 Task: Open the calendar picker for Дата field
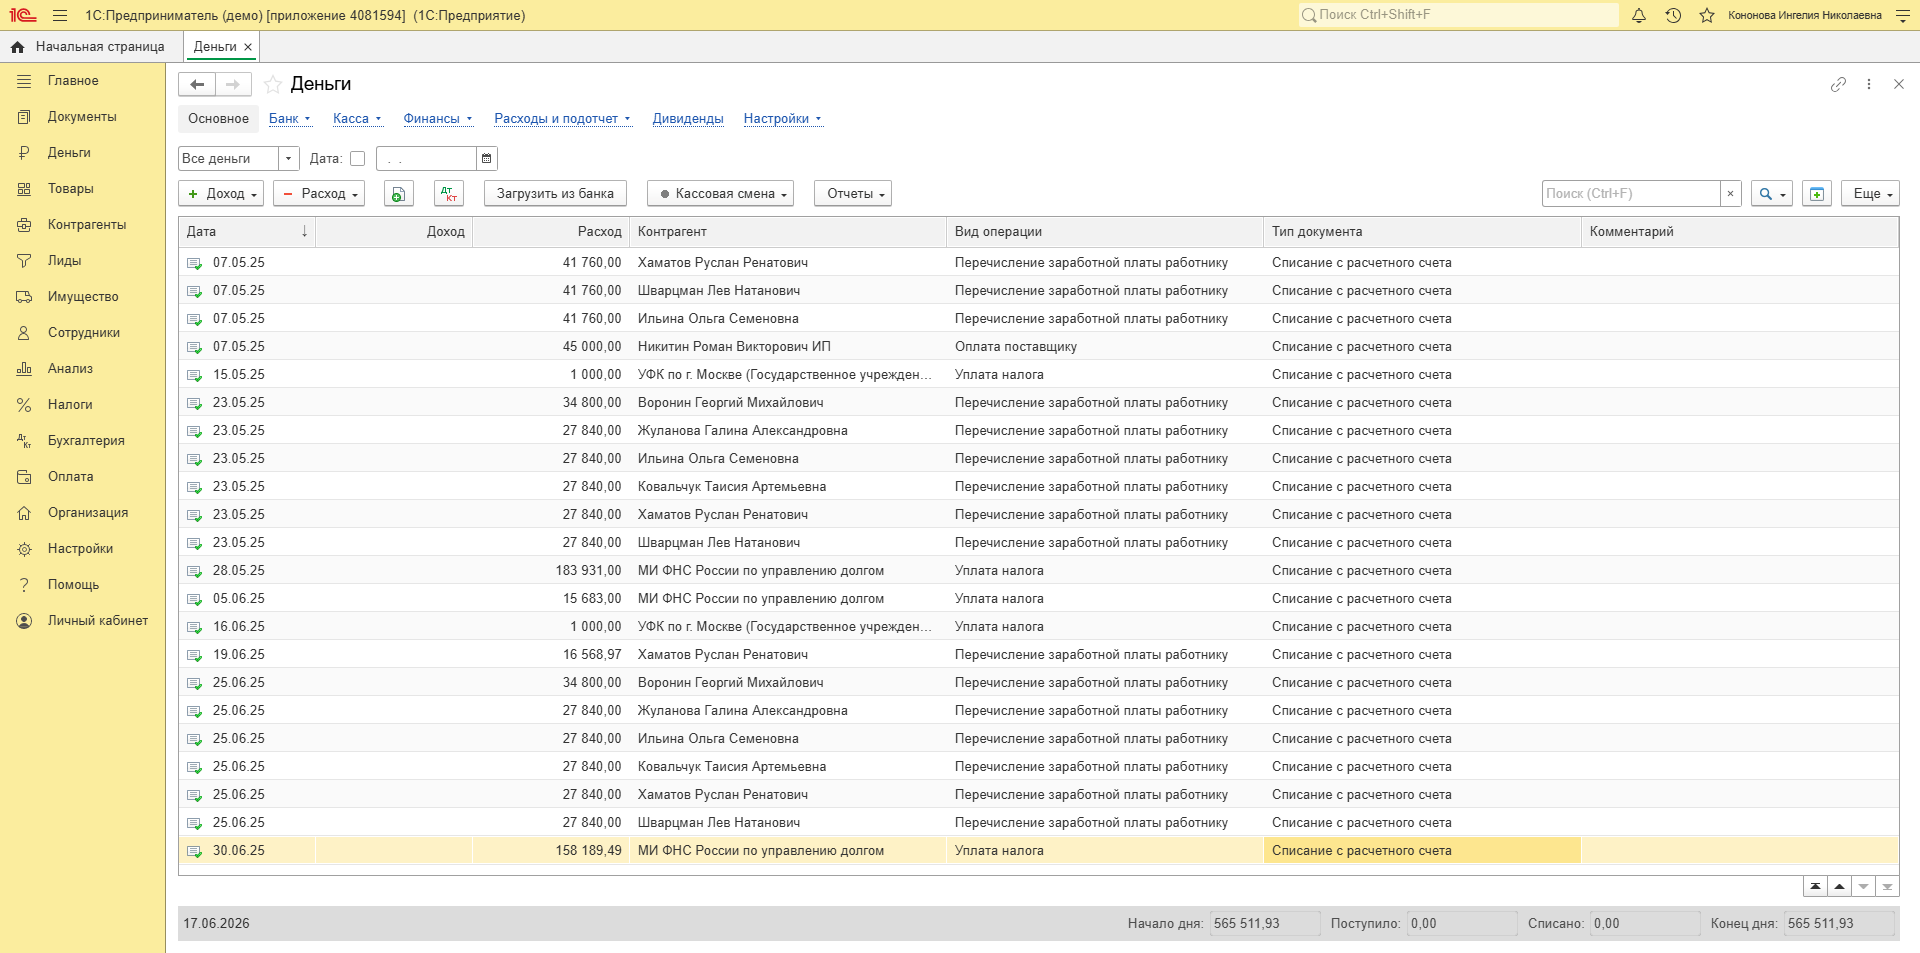(486, 158)
